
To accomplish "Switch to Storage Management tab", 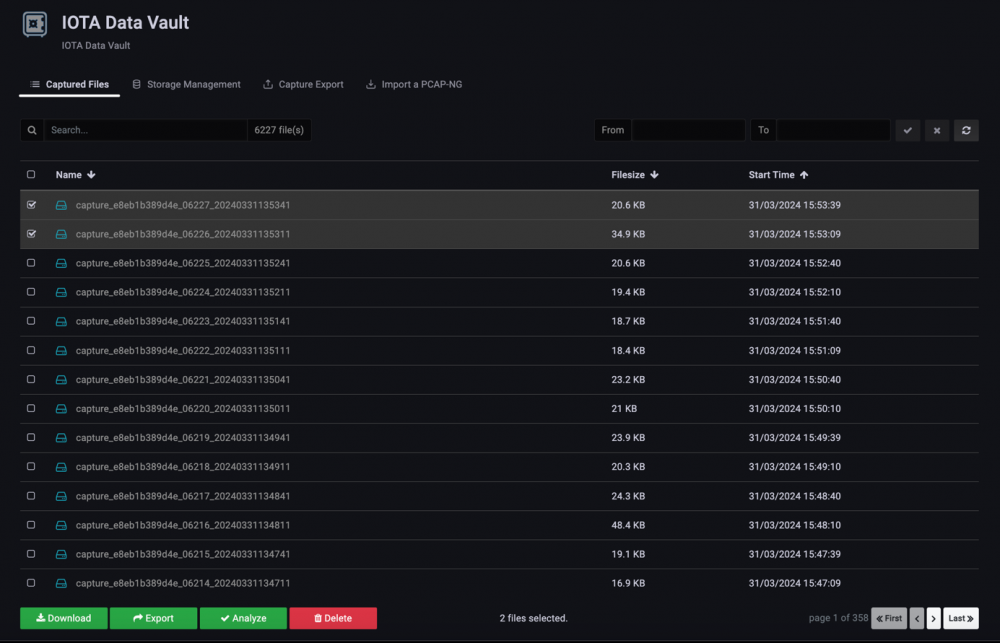I will 186,85.
